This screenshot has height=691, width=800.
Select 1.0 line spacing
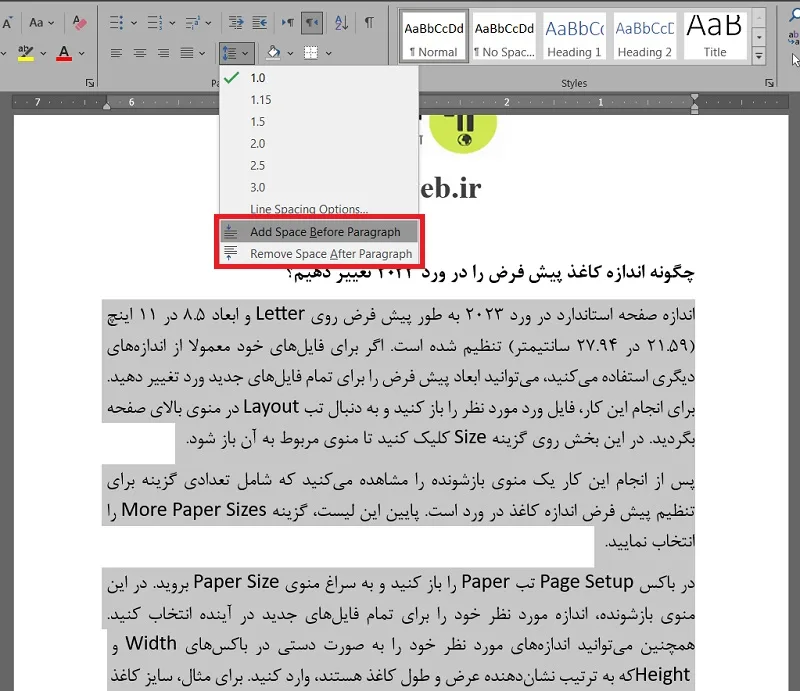tap(319, 78)
